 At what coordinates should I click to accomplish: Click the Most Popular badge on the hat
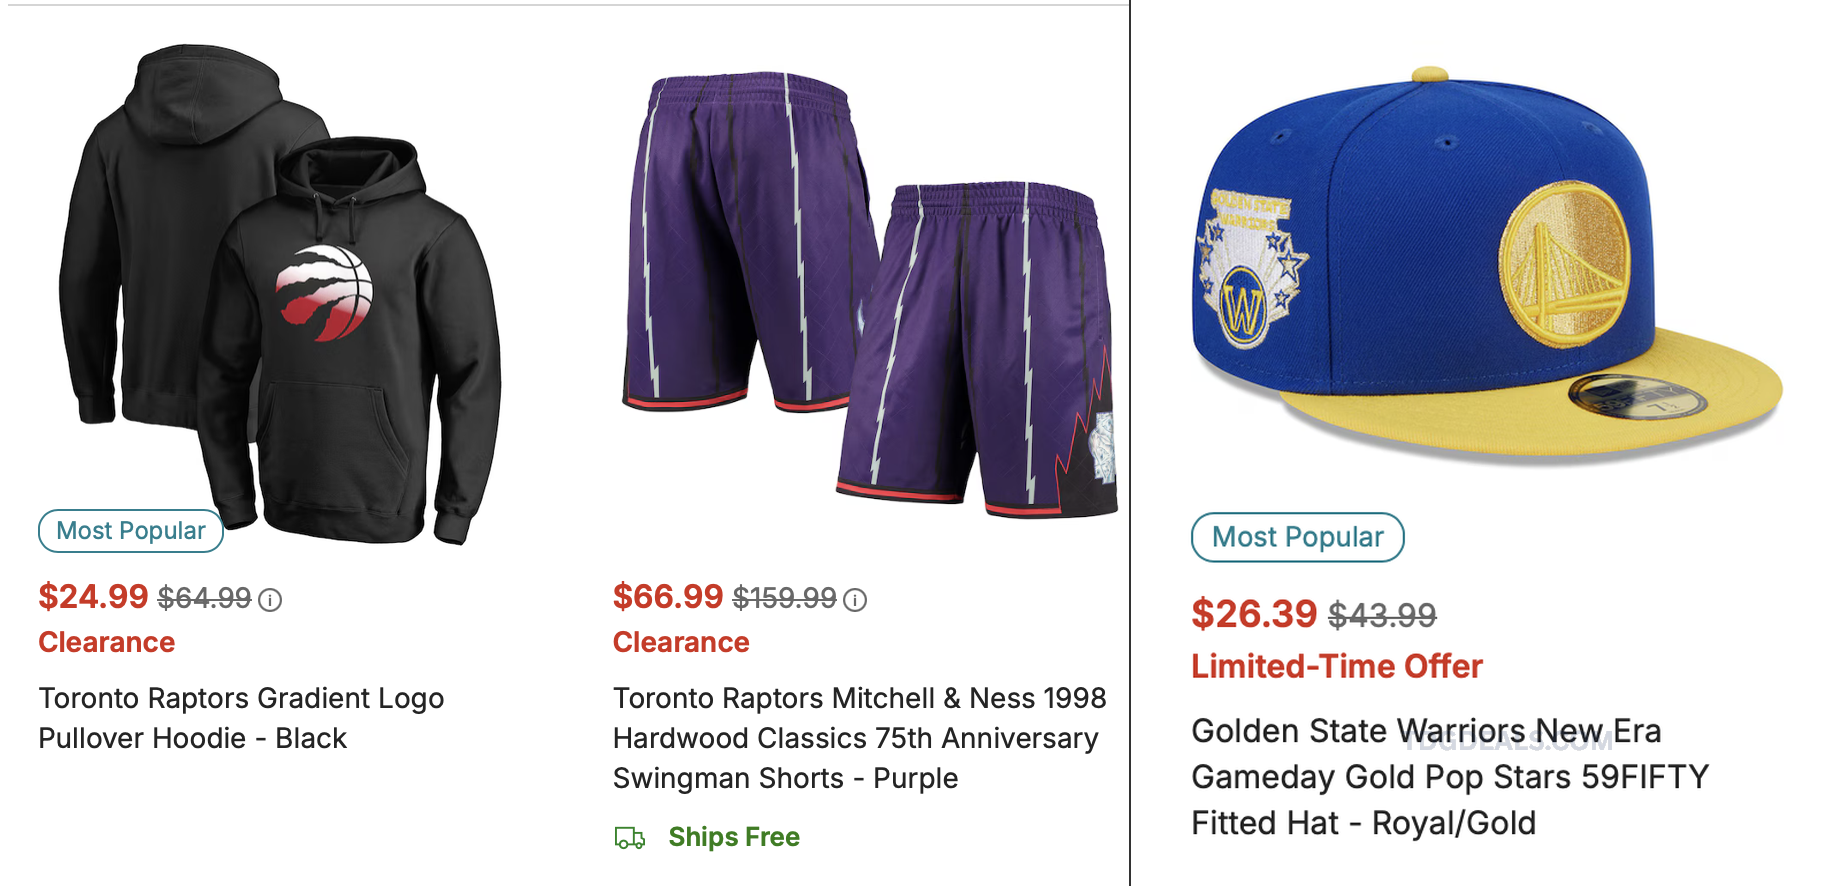pyautogui.click(x=1296, y=537)
